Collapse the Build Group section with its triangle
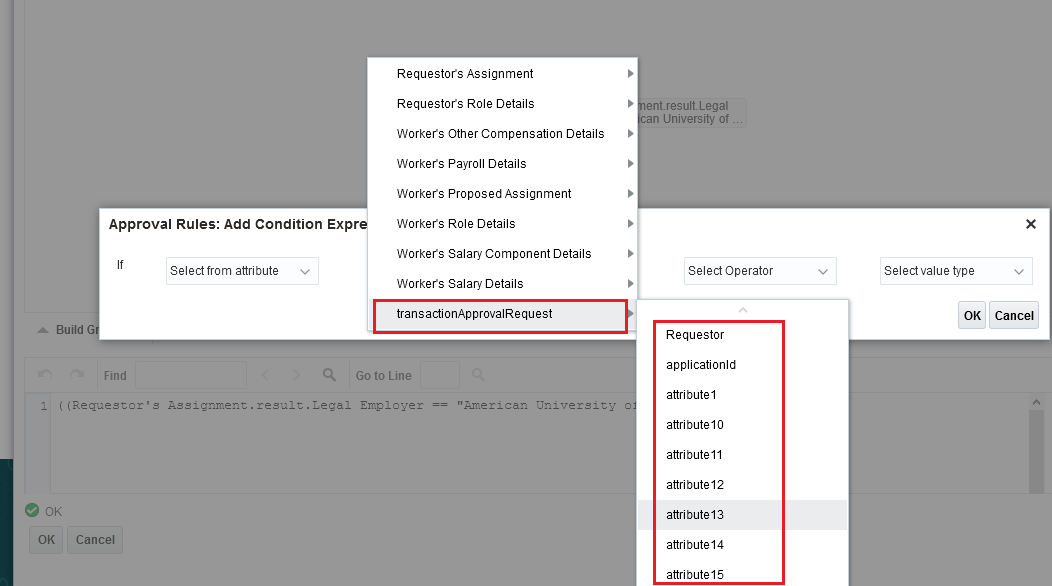This screenshot has width=1052, height=586. [42, 329]
